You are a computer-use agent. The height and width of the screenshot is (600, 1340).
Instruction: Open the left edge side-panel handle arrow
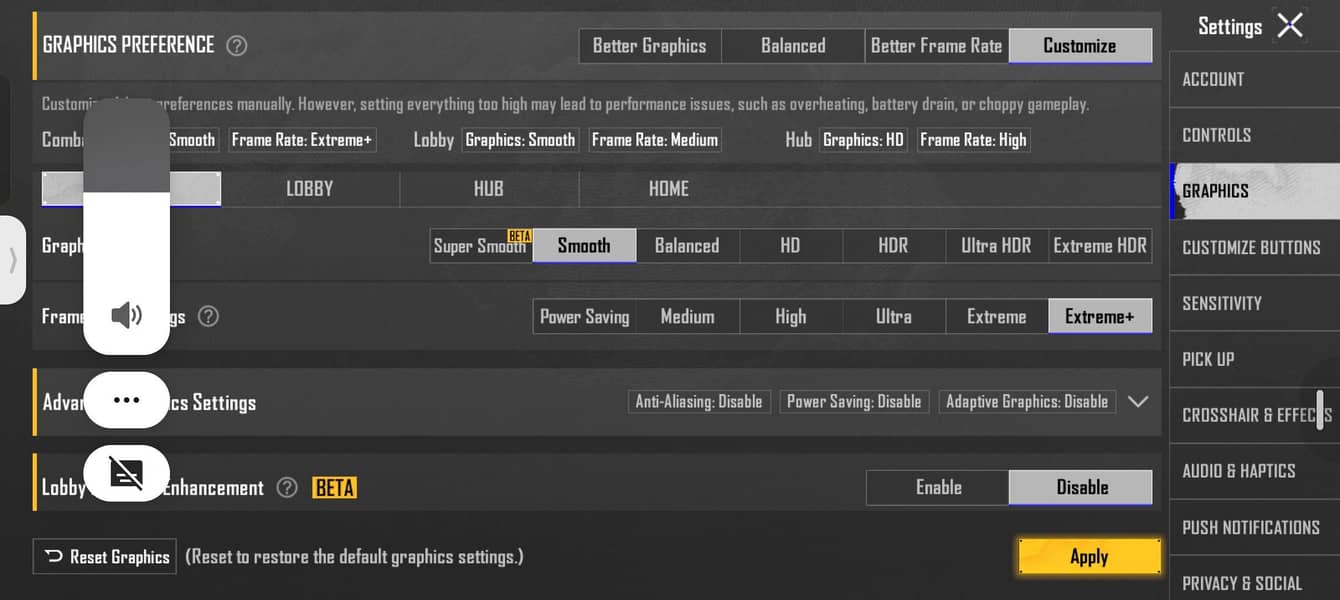pos(12,260)
